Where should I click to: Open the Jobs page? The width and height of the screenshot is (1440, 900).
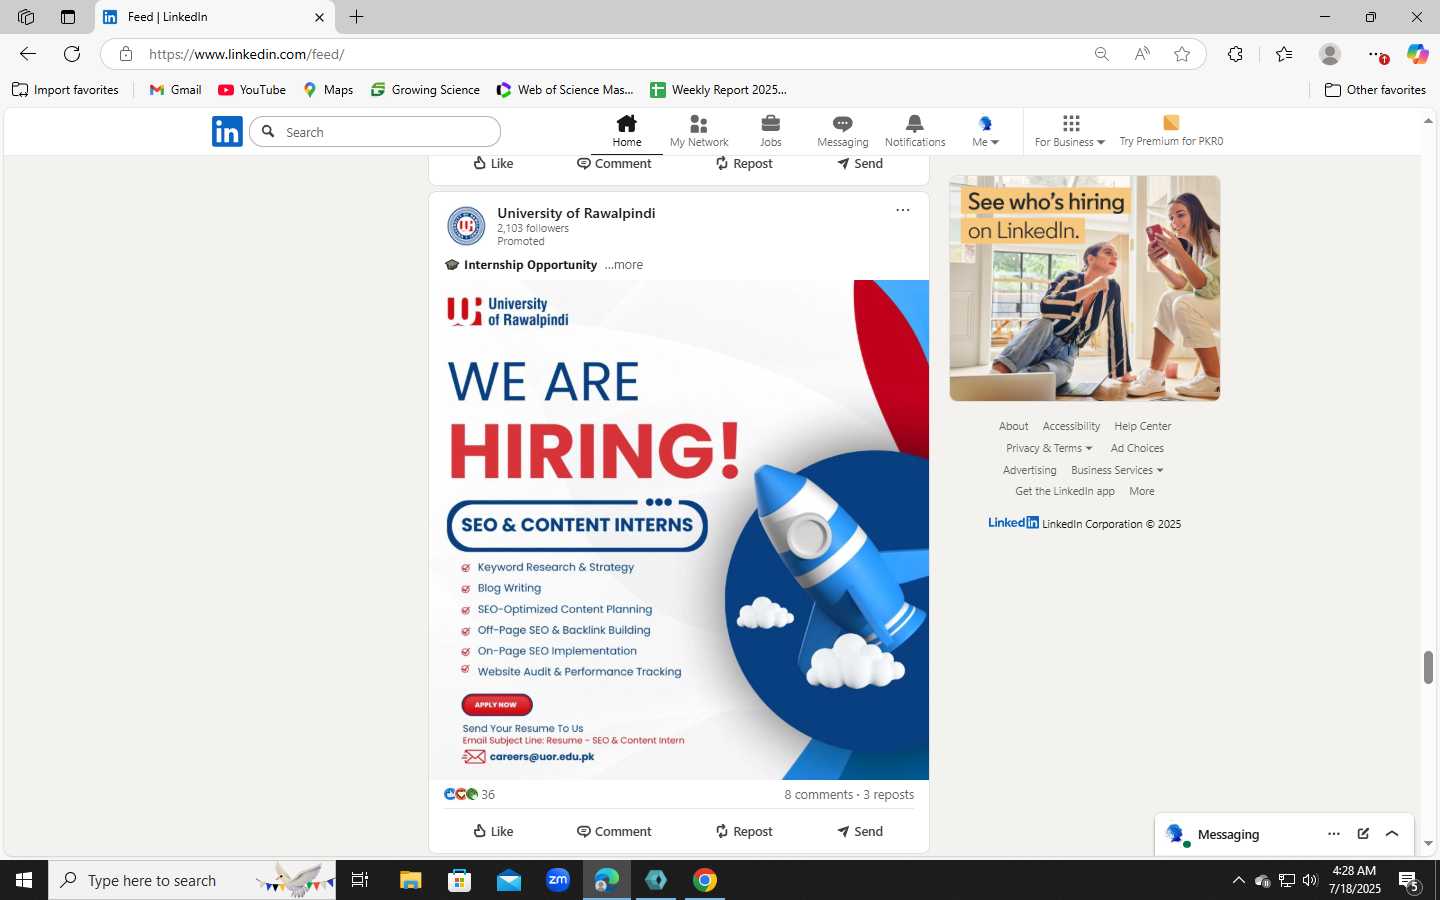click(771, 131)
